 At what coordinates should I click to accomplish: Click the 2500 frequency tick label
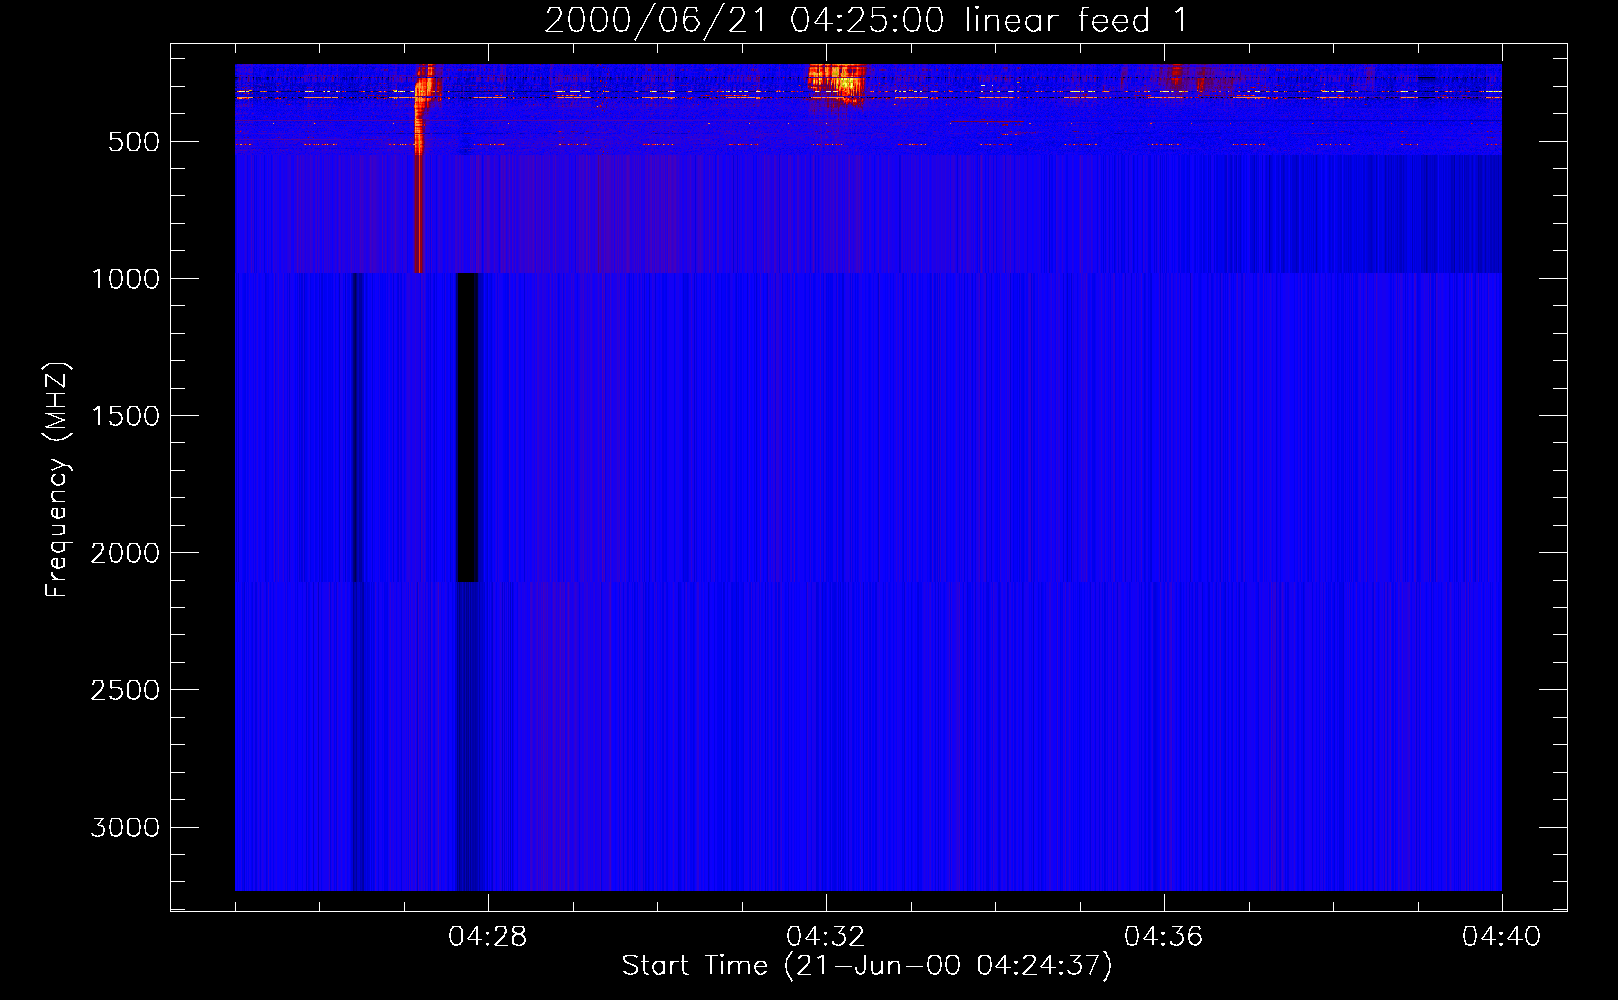click(x=125, y=690)
